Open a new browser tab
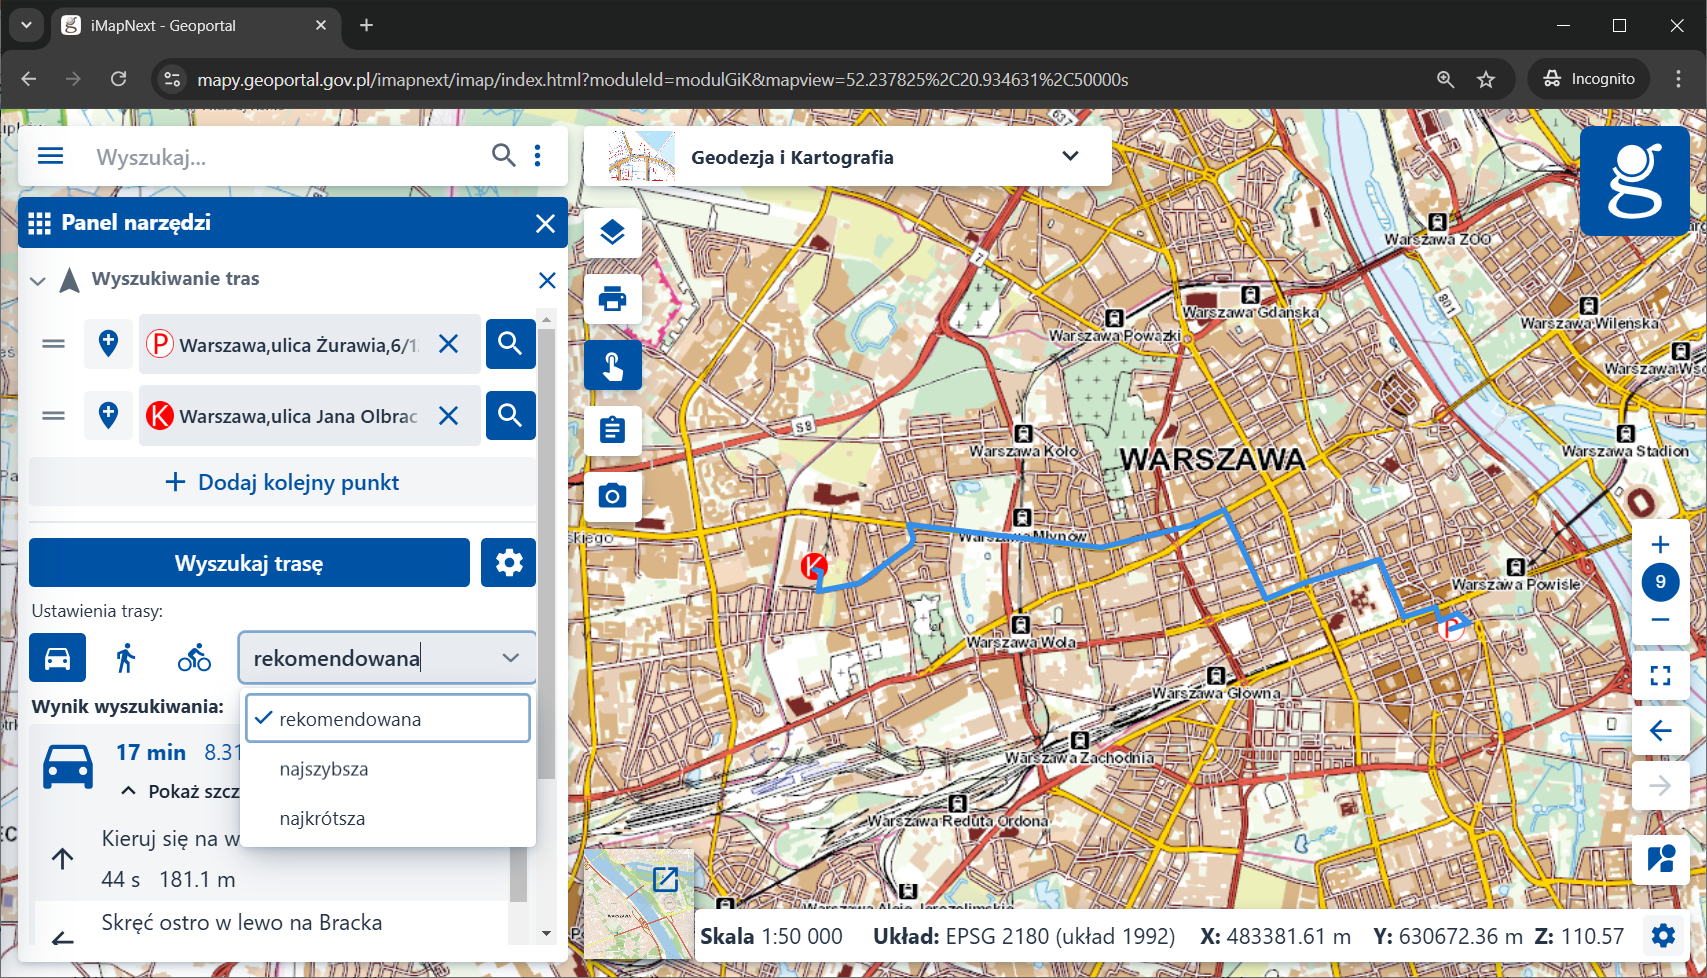Screen dimensions: 1707x978 [367, 25]
